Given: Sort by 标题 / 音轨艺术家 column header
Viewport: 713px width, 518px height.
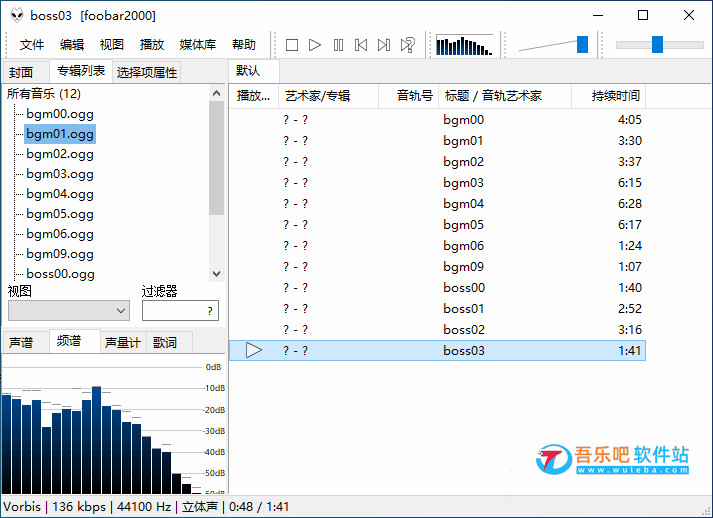Looking at the screenshot, I should coord(505,96).
